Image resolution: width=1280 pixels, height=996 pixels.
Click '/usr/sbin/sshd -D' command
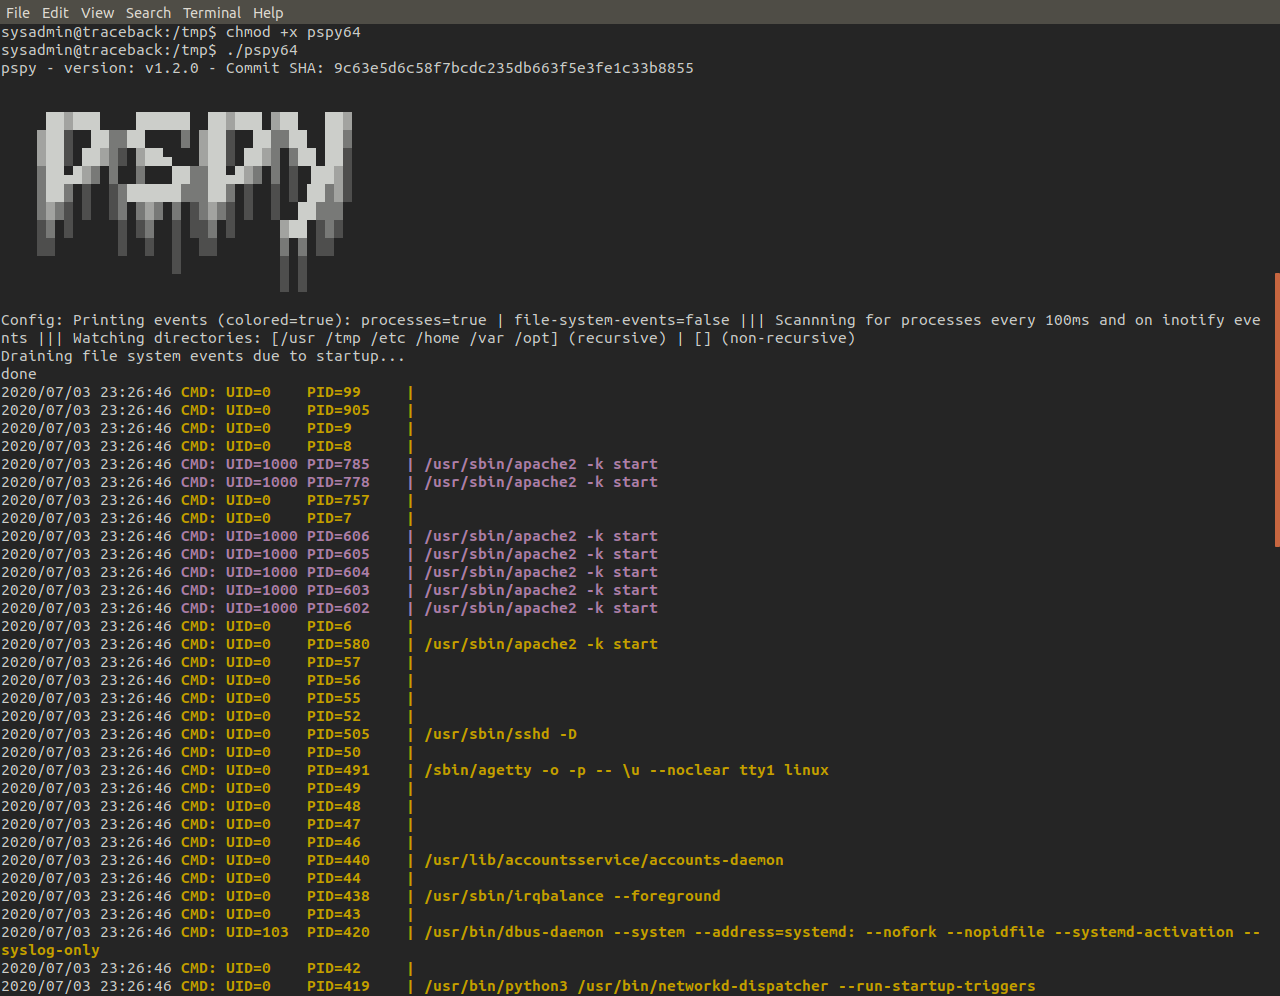coord(501,734)
